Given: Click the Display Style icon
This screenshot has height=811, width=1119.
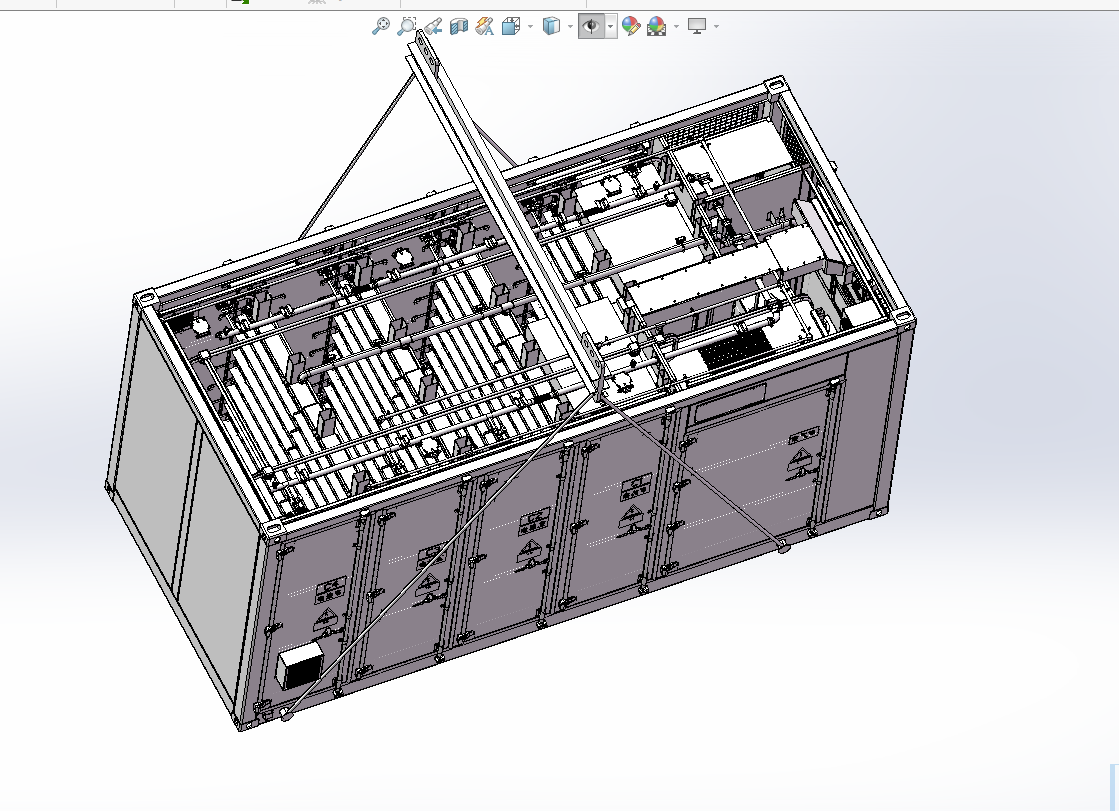Looking at the screenshot, I should [x=551, y=26].
